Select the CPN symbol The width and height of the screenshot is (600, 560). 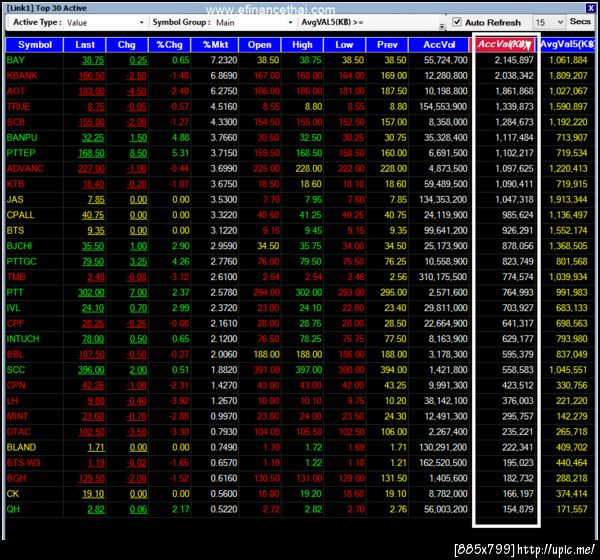tap(16, 385)
